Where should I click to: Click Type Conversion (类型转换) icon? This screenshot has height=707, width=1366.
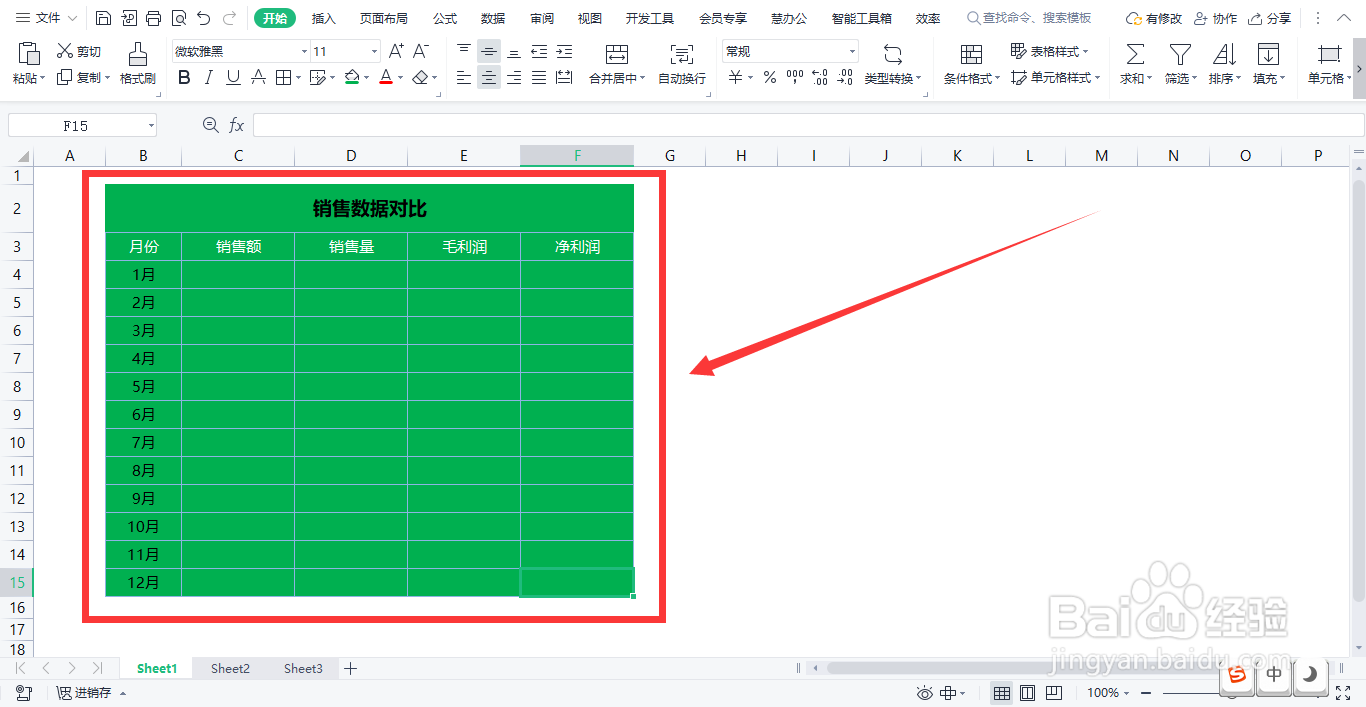point(893,54)
